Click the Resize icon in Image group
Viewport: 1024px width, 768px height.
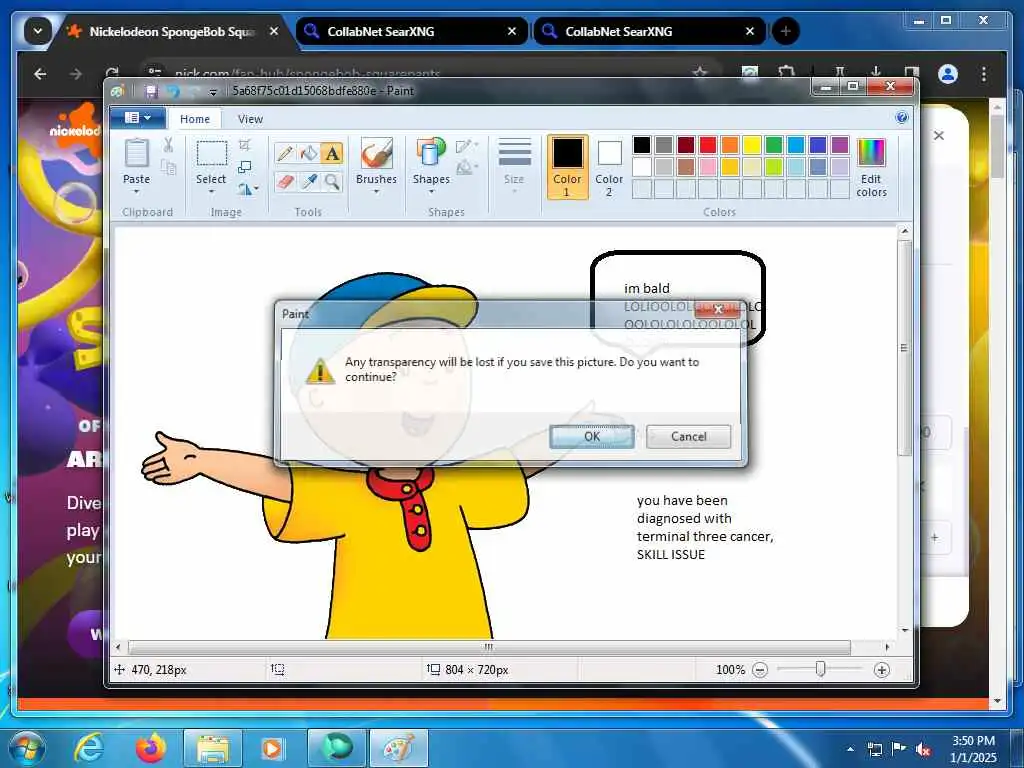coord(245,167)
